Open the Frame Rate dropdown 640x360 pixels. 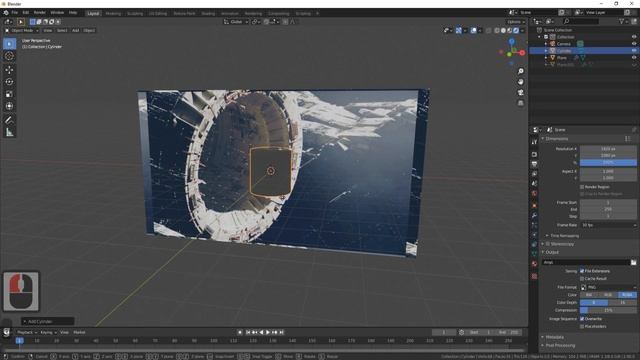pos(608,225)
